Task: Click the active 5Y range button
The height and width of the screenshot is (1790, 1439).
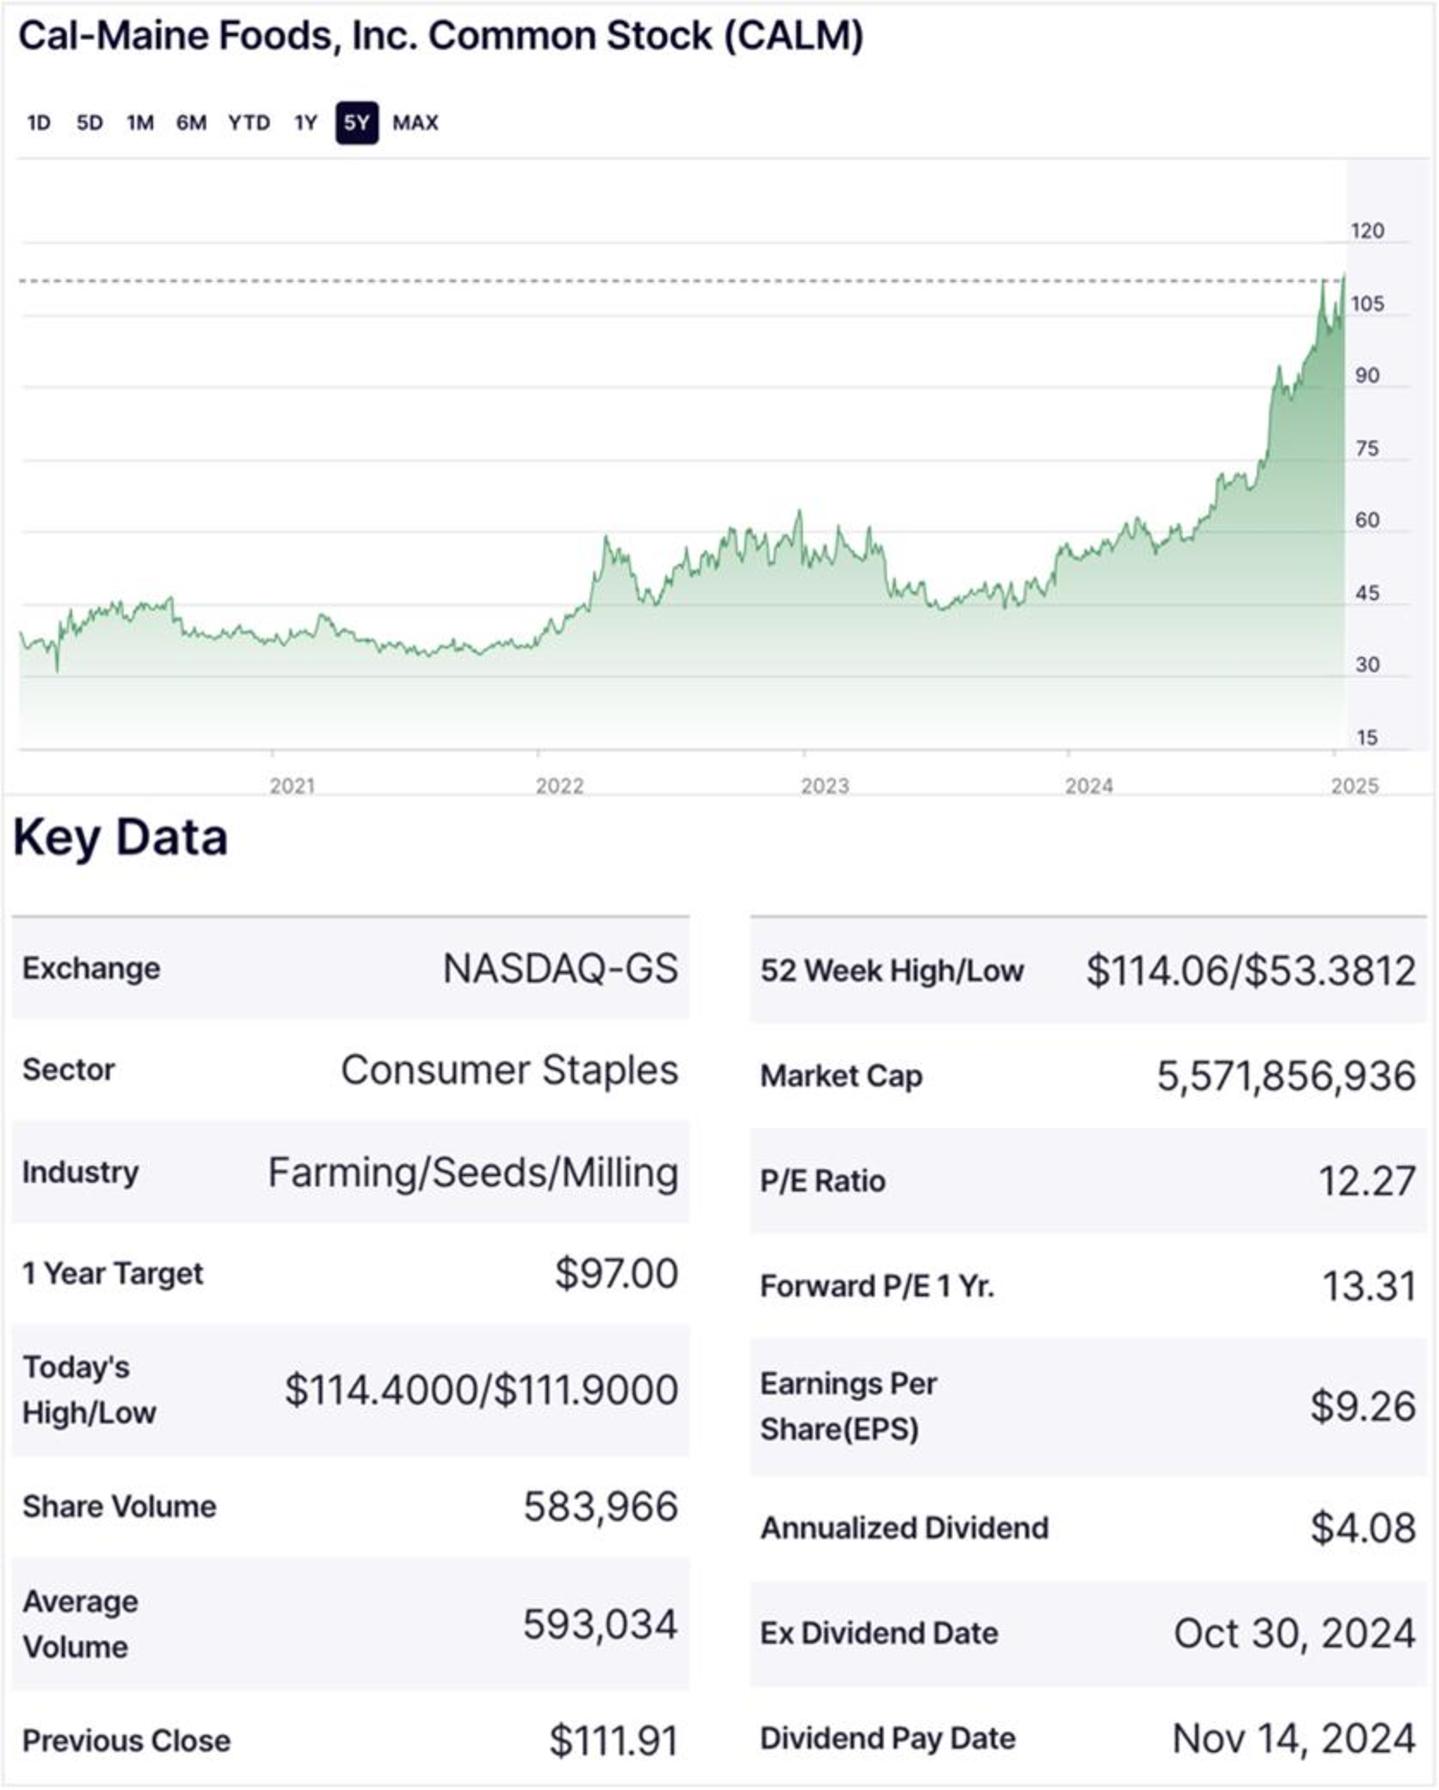Action: 357,123
